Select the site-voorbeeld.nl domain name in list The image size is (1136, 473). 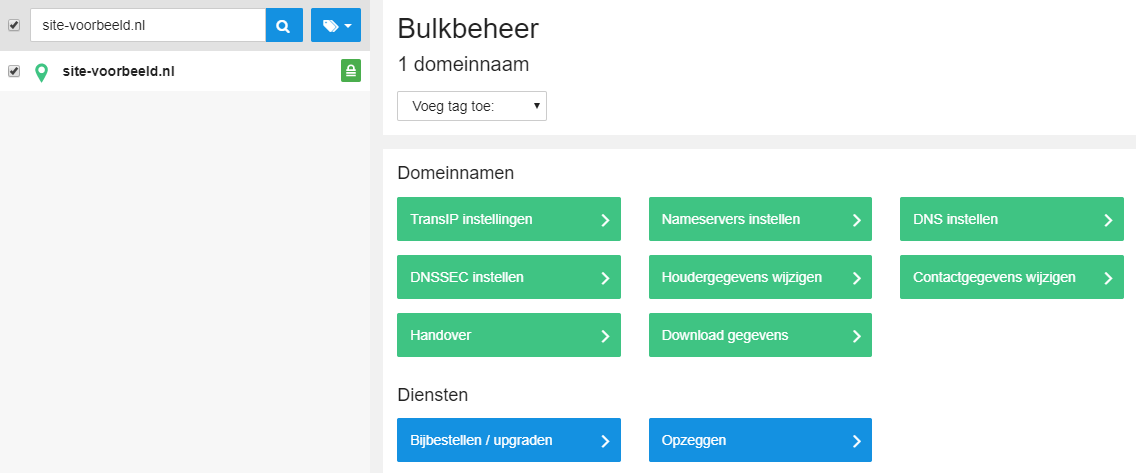pos(119,72)
